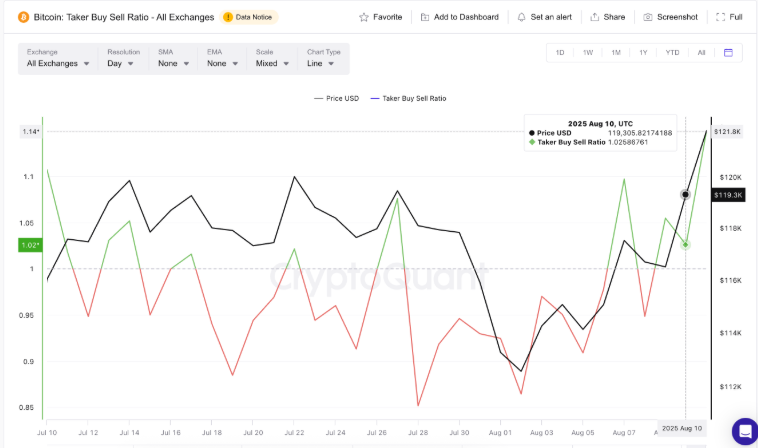Screen dimensions: 758x448
Task: Take a chart Screenshot via camera icon
Action: pyautogui.click(x=648, y=17)
